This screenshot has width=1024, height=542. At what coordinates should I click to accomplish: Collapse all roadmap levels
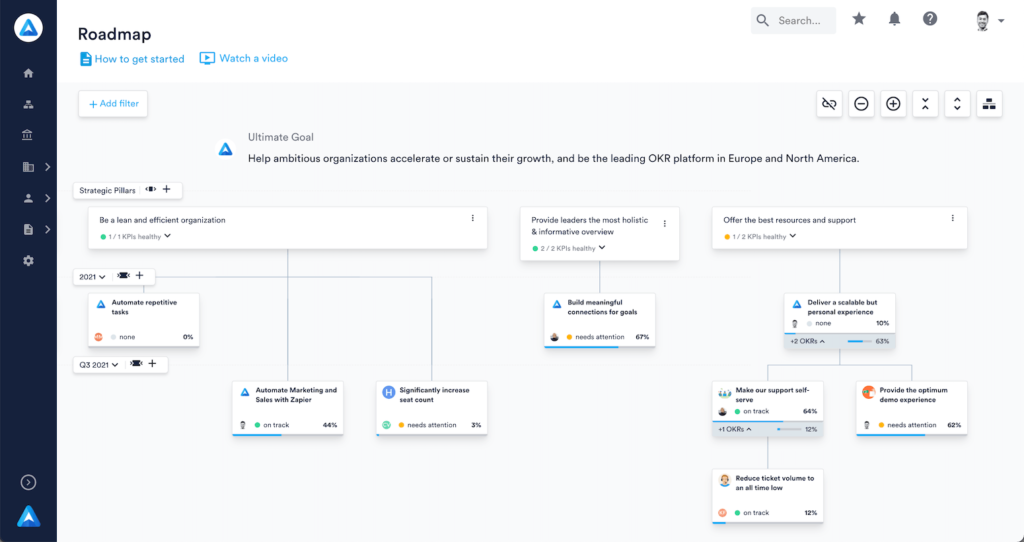[x=925, y=104]
